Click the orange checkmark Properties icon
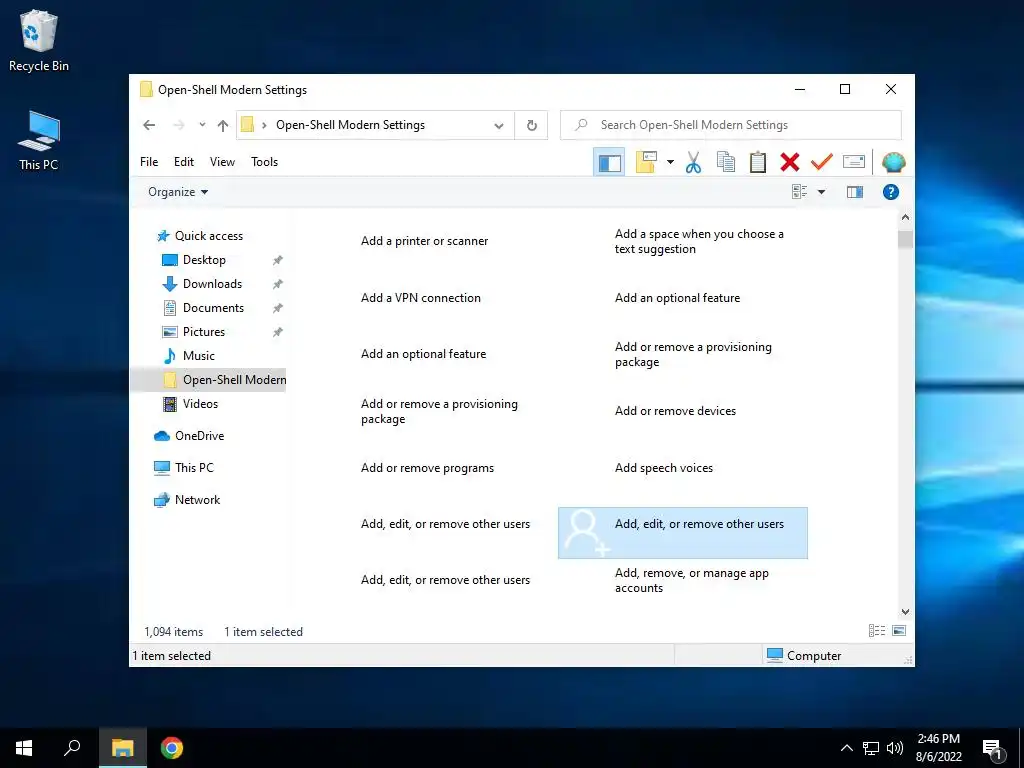This screenshot has width=1024, height=768. pos(822,161)
